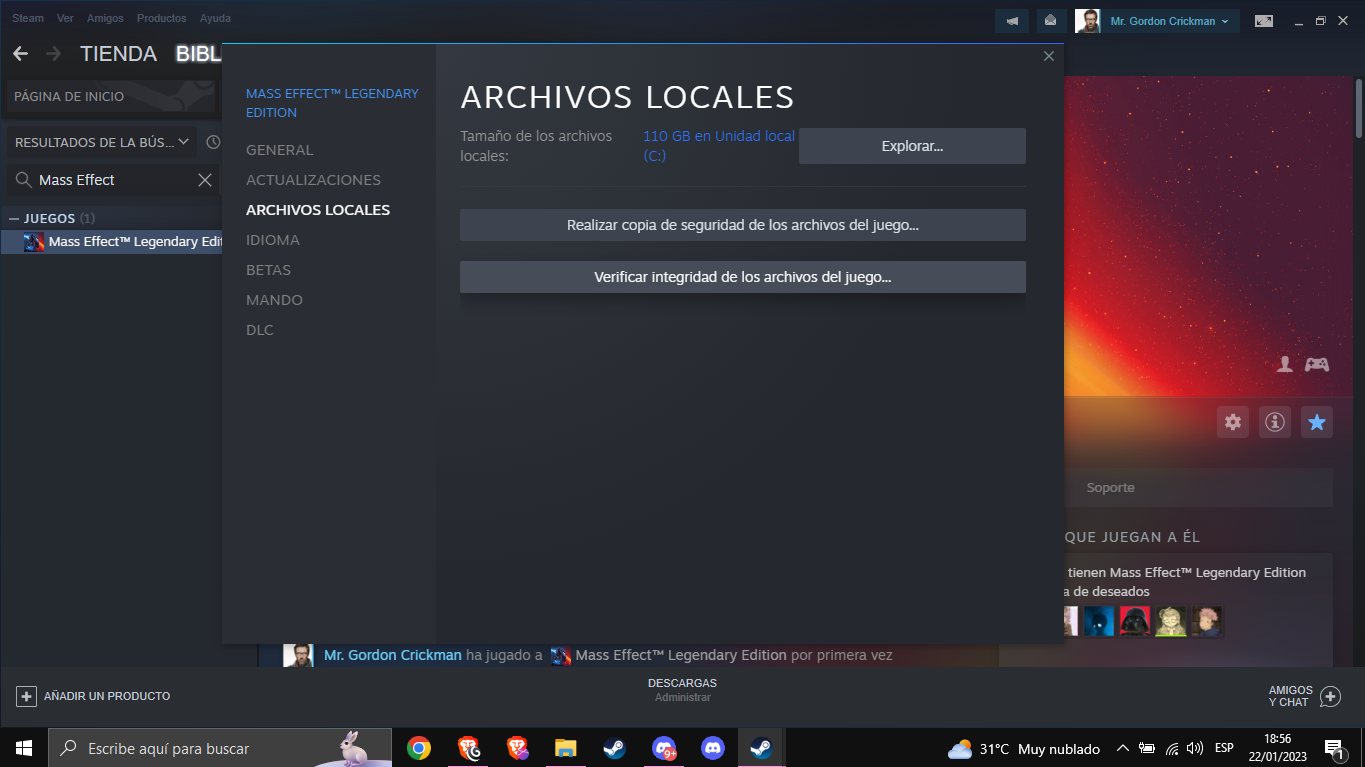Open Google Chrome from the taskbar
This screenshot has height=767, width=1365.
pyautogui.click(x=419, y=748)
